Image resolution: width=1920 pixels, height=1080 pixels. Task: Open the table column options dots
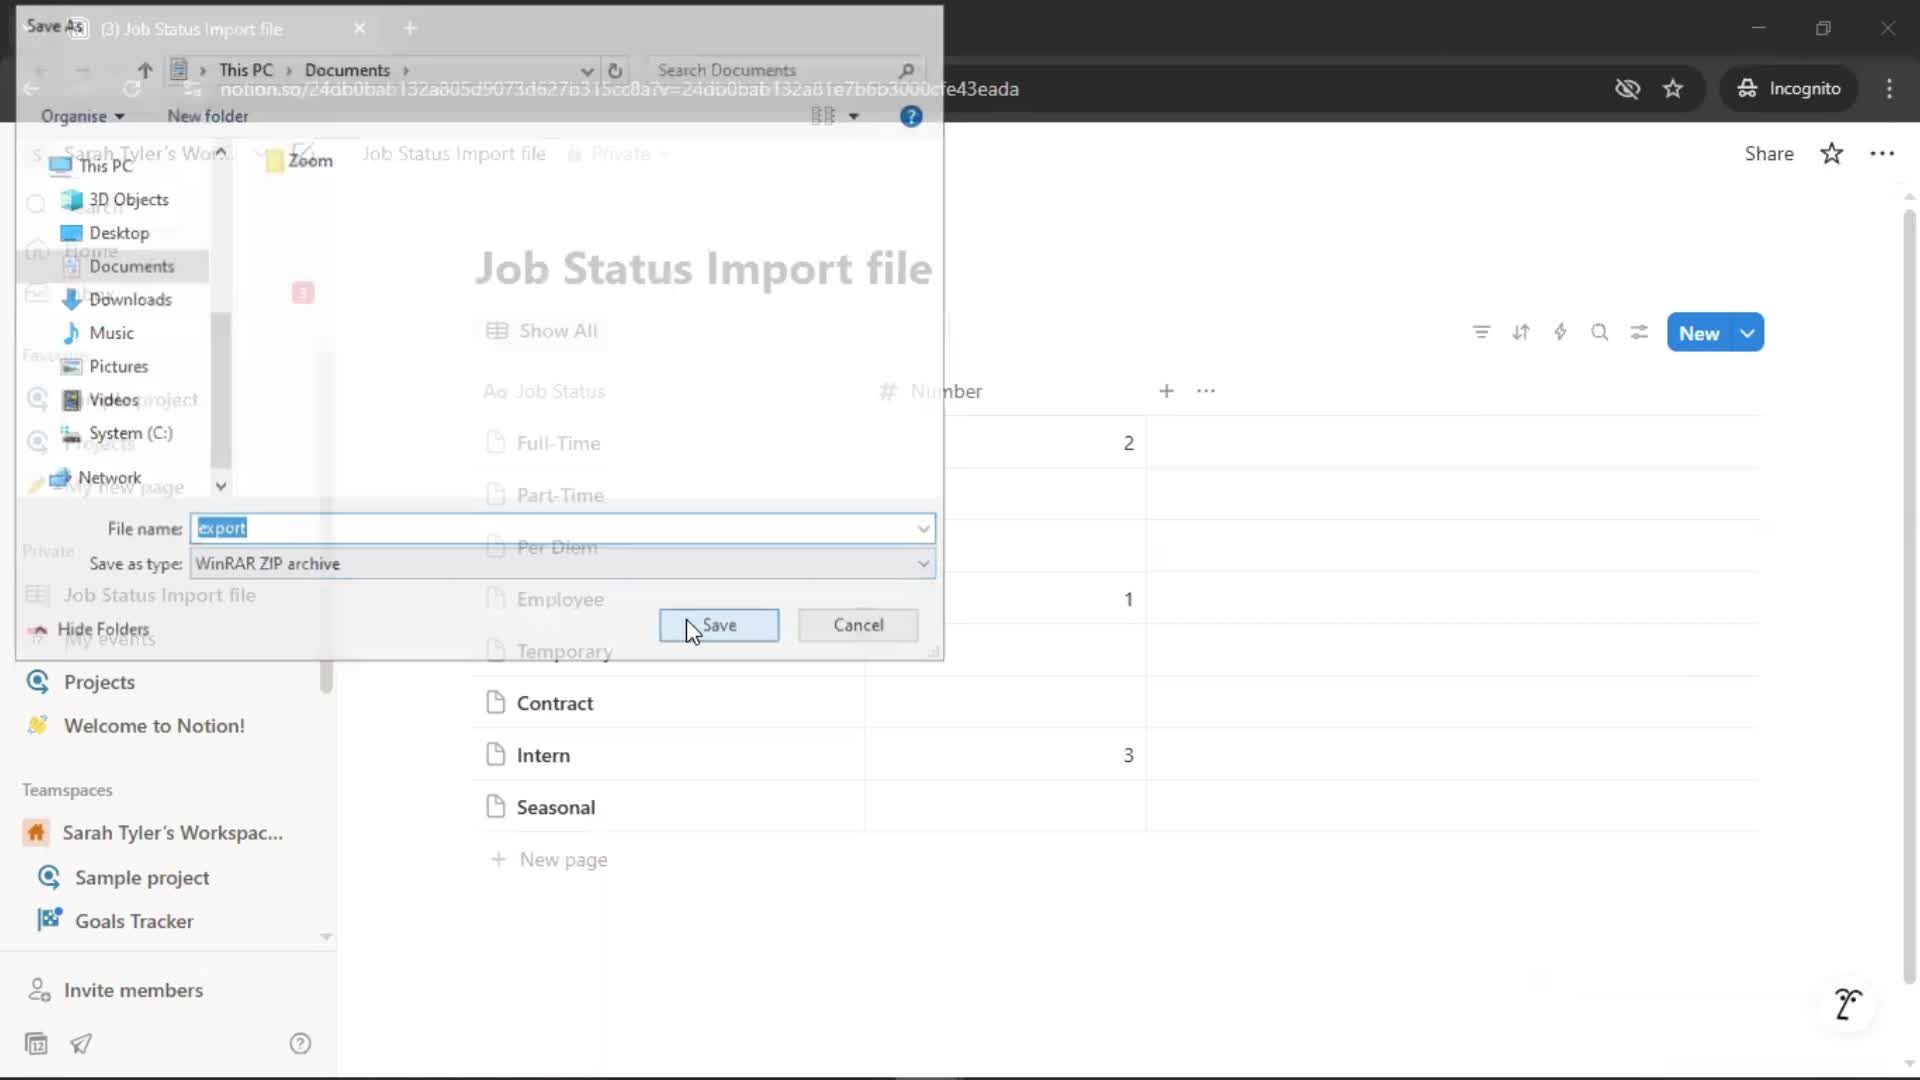1206,391
